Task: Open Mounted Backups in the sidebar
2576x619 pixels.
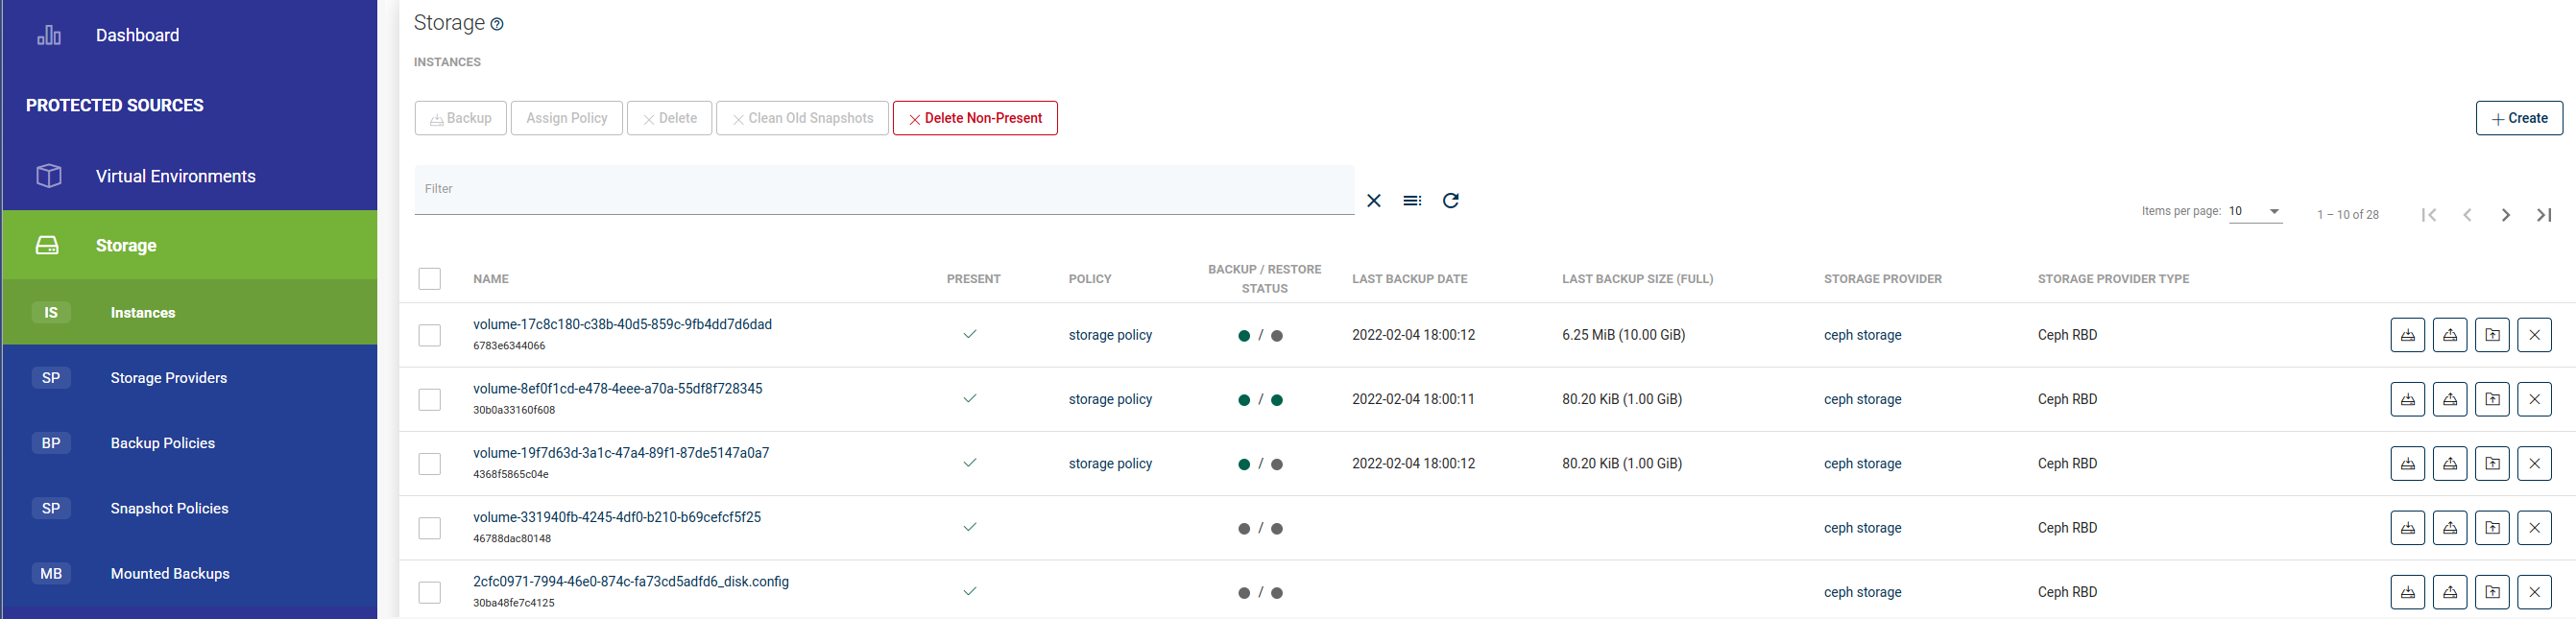Action: (x=170, y=574)
